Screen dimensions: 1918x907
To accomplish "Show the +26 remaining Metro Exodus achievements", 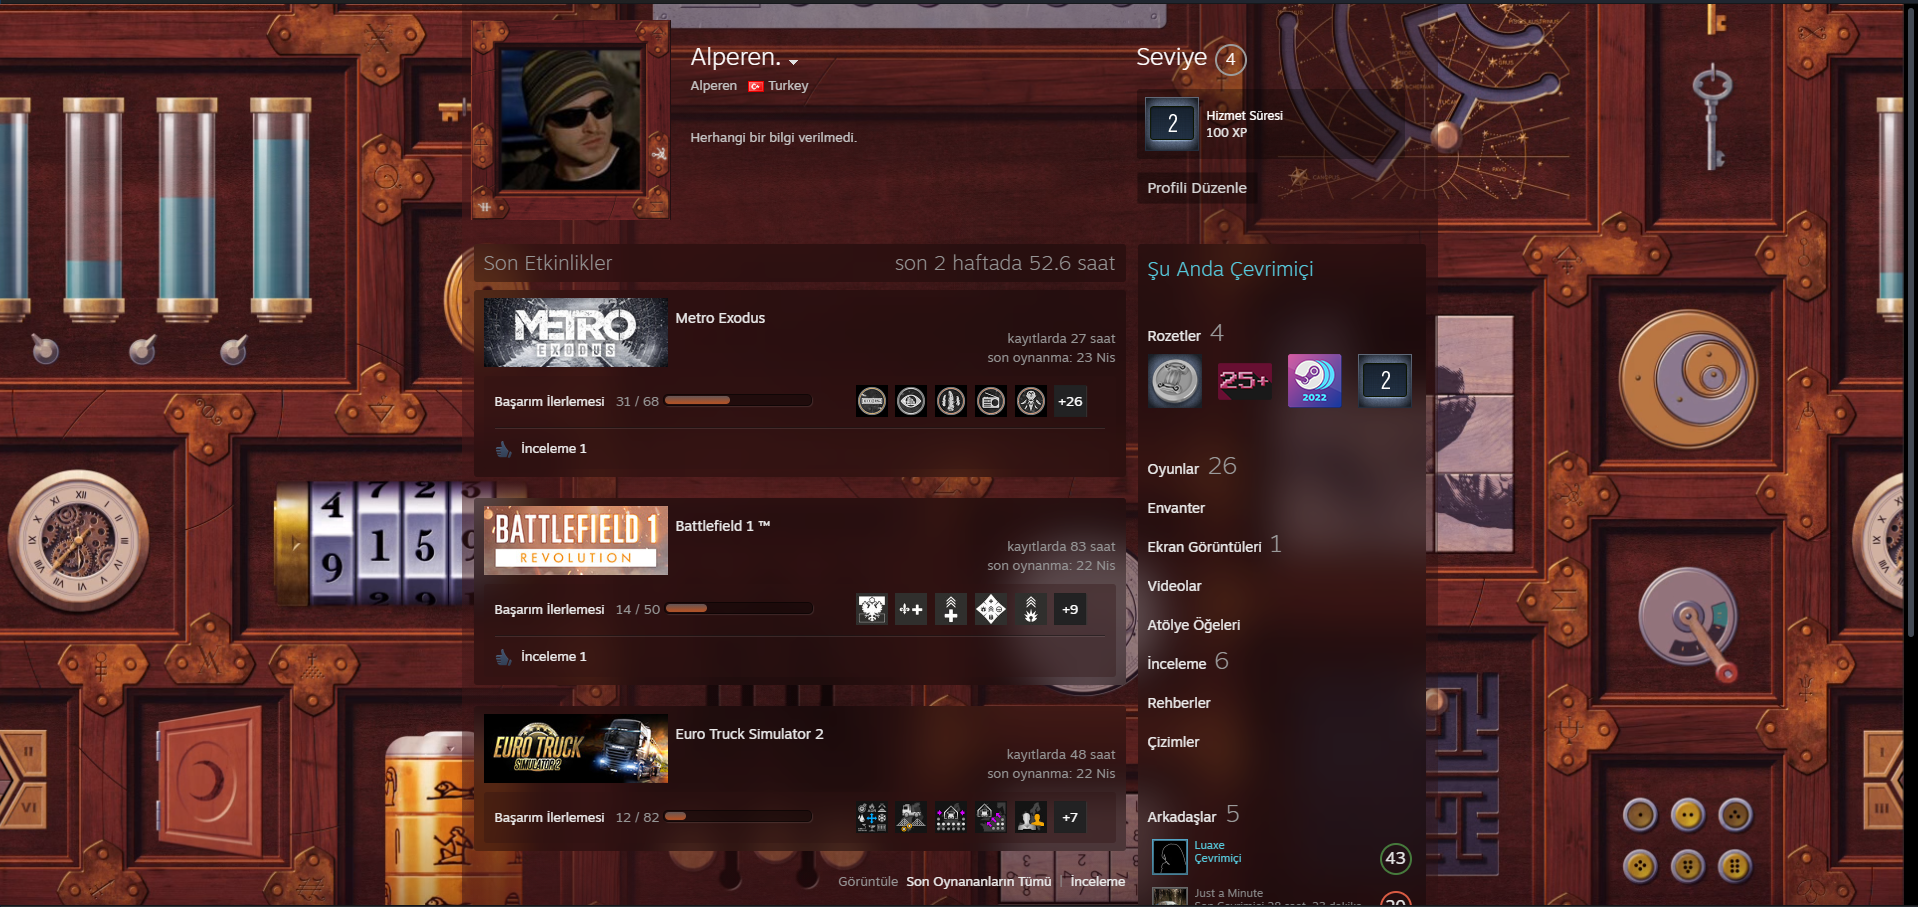I will click(x=1070, y=401).
